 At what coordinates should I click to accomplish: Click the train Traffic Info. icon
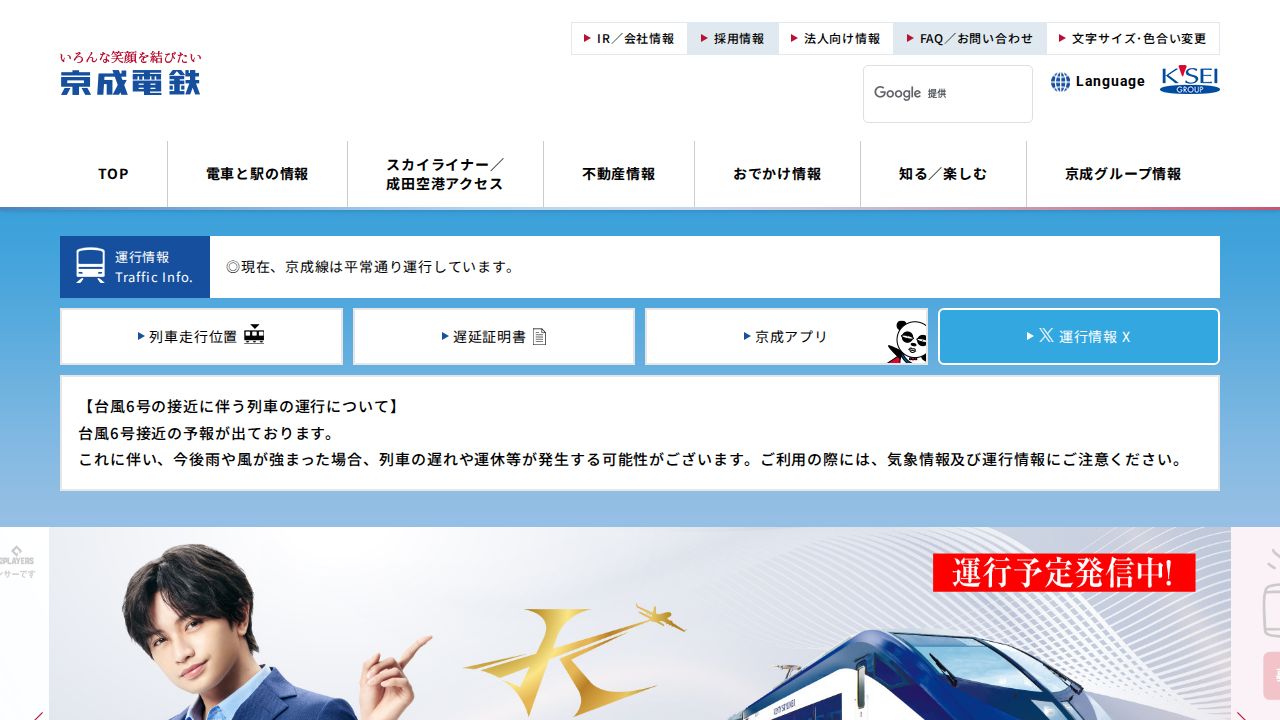coord(90,266)
